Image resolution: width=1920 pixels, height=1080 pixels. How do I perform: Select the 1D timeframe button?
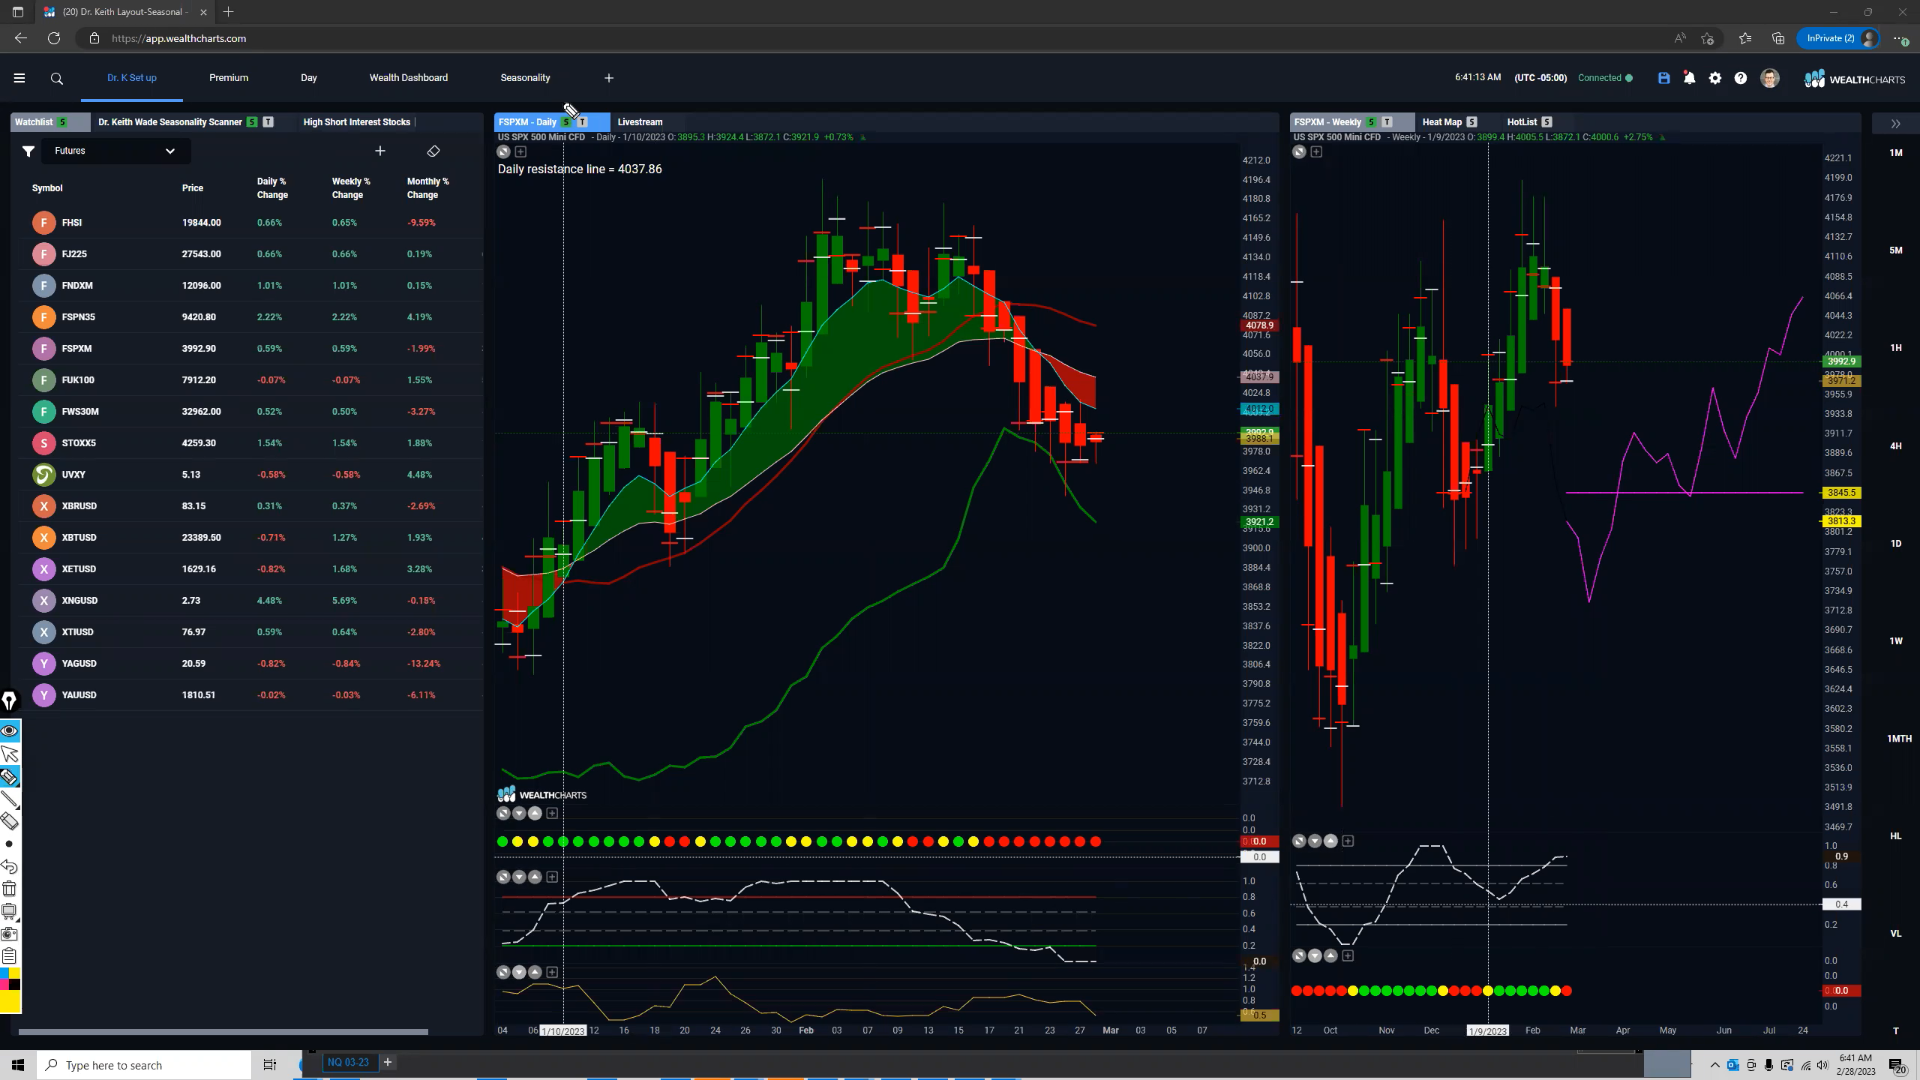1896,544
